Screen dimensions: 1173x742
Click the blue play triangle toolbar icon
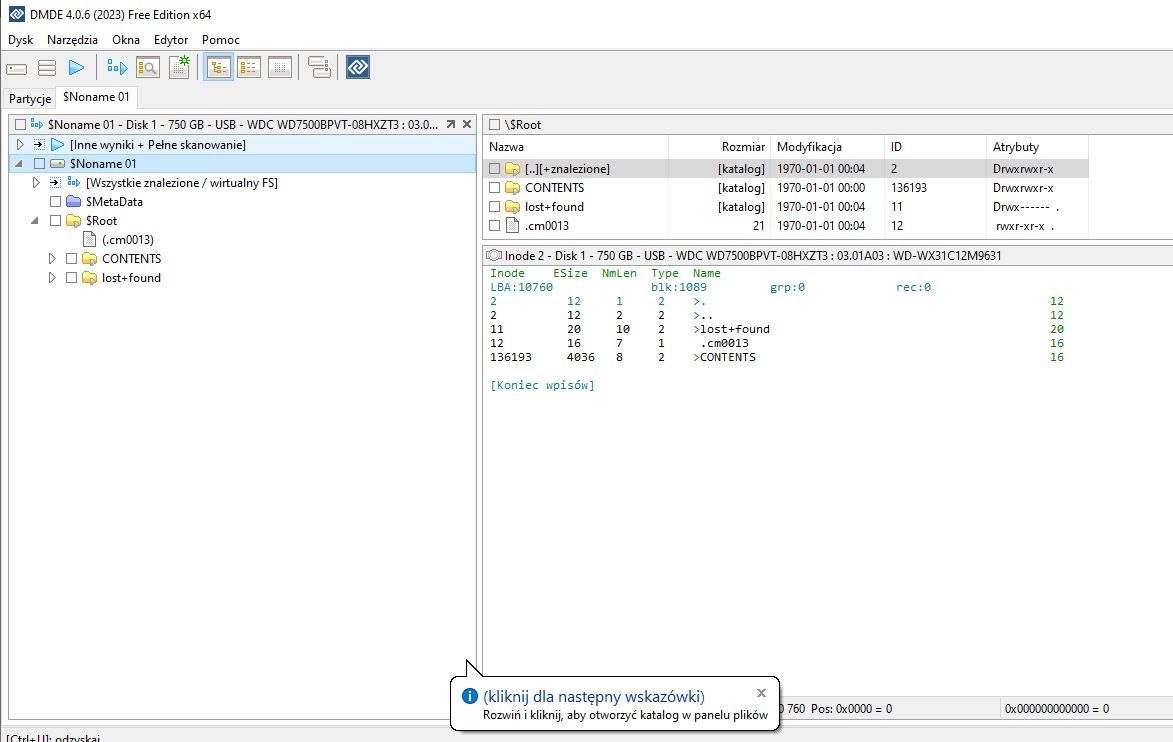(76, 68)
